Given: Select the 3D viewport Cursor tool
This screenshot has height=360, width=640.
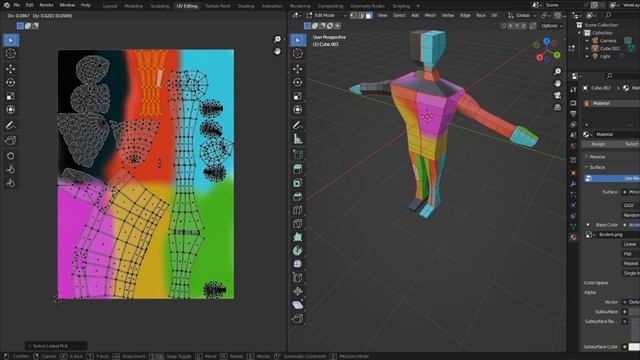Looking at the screenshot, I should click(x=298, y=53).
